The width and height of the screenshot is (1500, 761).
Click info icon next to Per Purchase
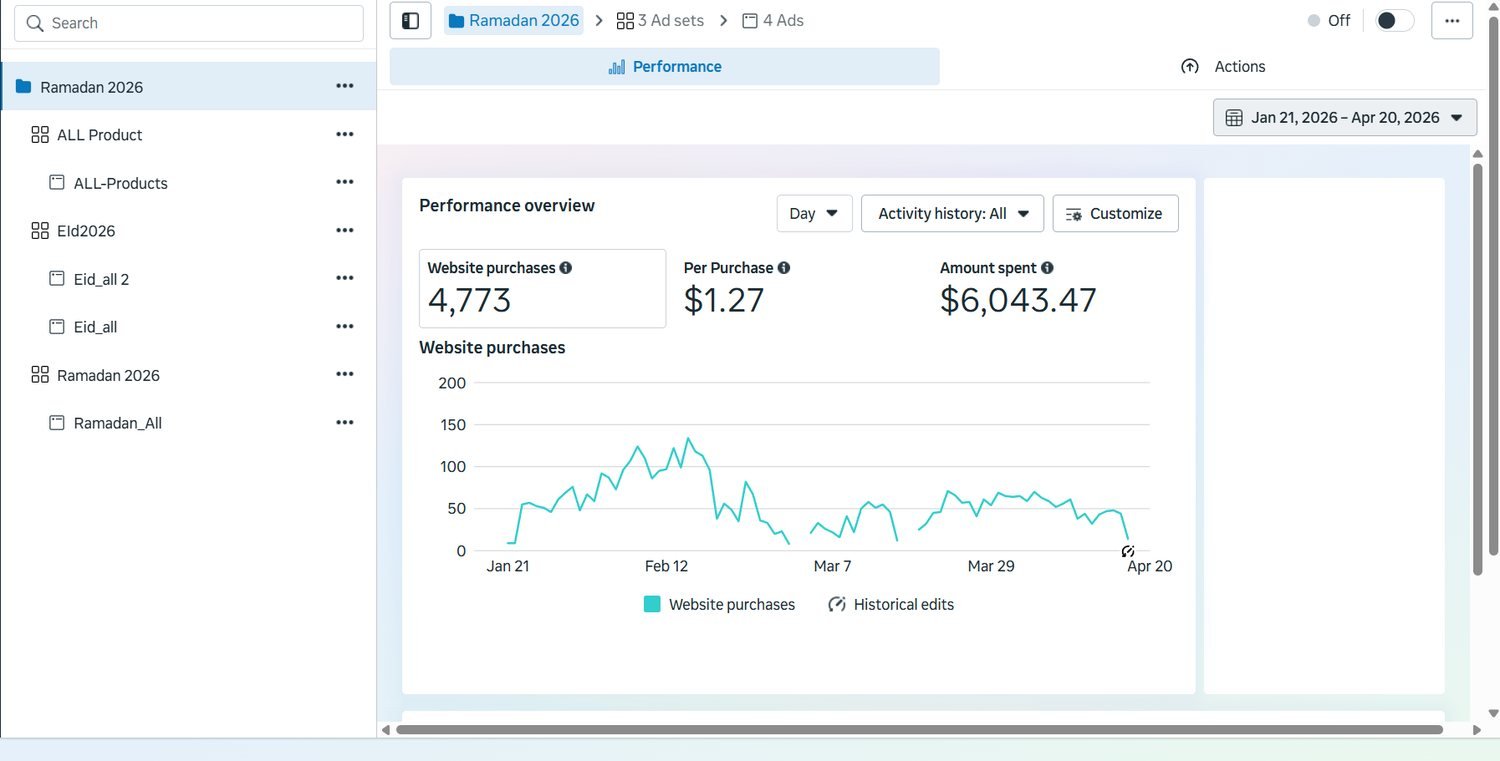click(x=784, y=268)
